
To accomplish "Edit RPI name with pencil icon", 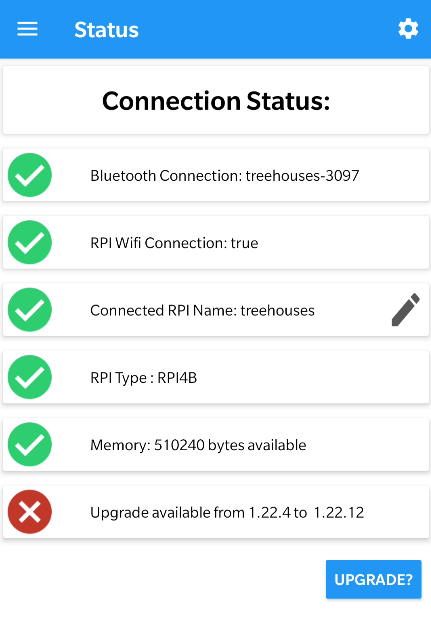I will (x=406, y=310).
